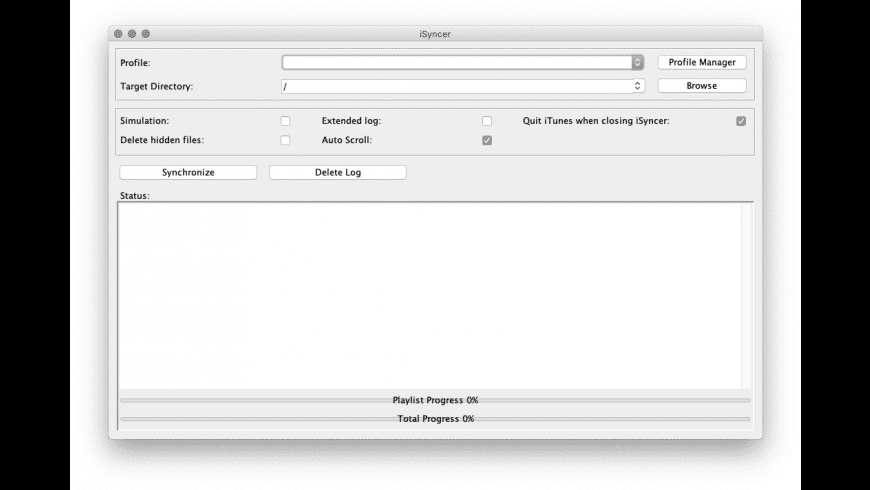
Task: Click the "Status:" label
Action: pos(135,196)
